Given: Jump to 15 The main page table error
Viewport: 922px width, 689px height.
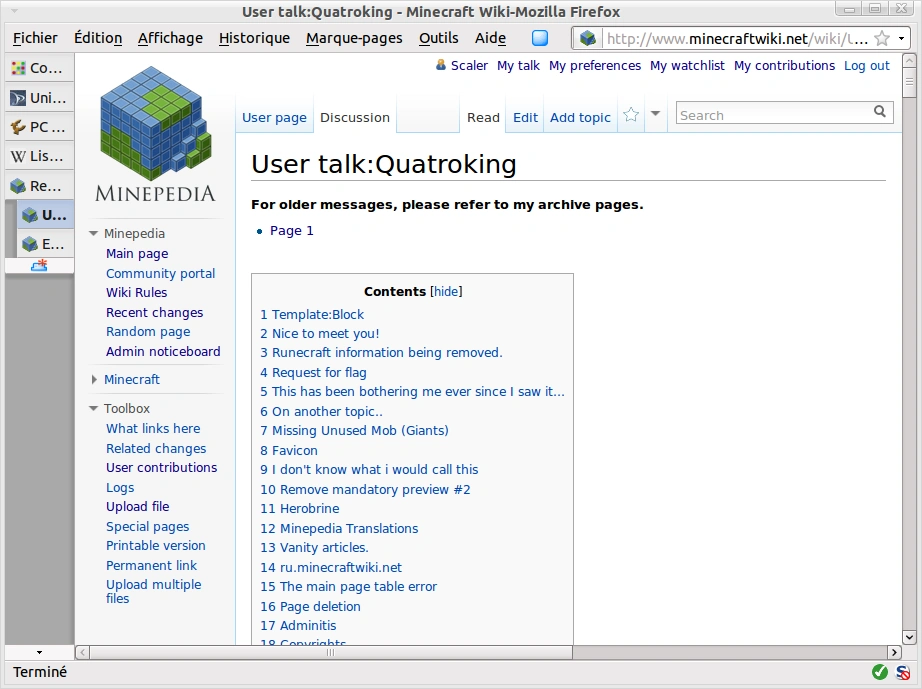Looking at the screenshot, I should tap(348, 587).
